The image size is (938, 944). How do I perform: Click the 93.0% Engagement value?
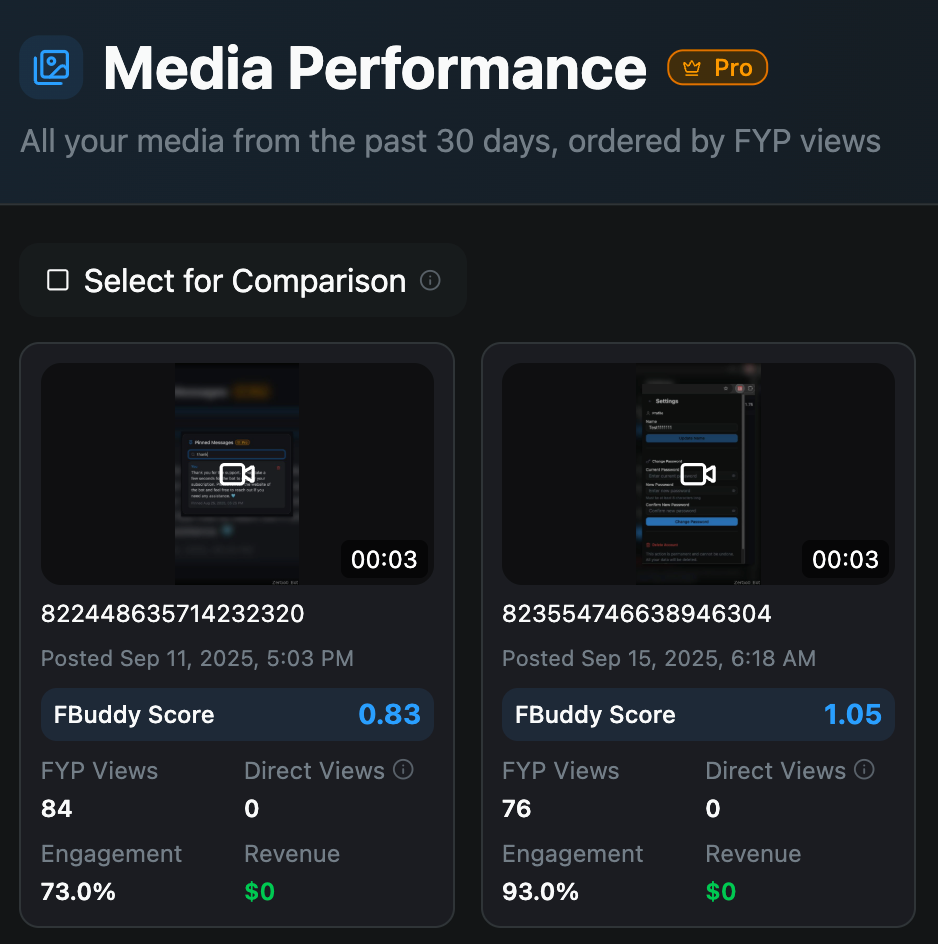point(540,891)
